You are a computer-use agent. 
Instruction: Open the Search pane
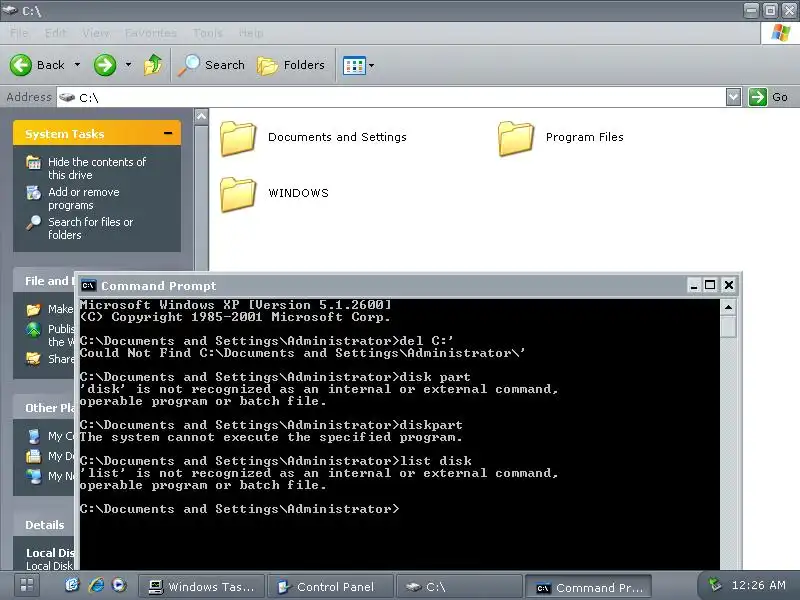pos(211,65)
